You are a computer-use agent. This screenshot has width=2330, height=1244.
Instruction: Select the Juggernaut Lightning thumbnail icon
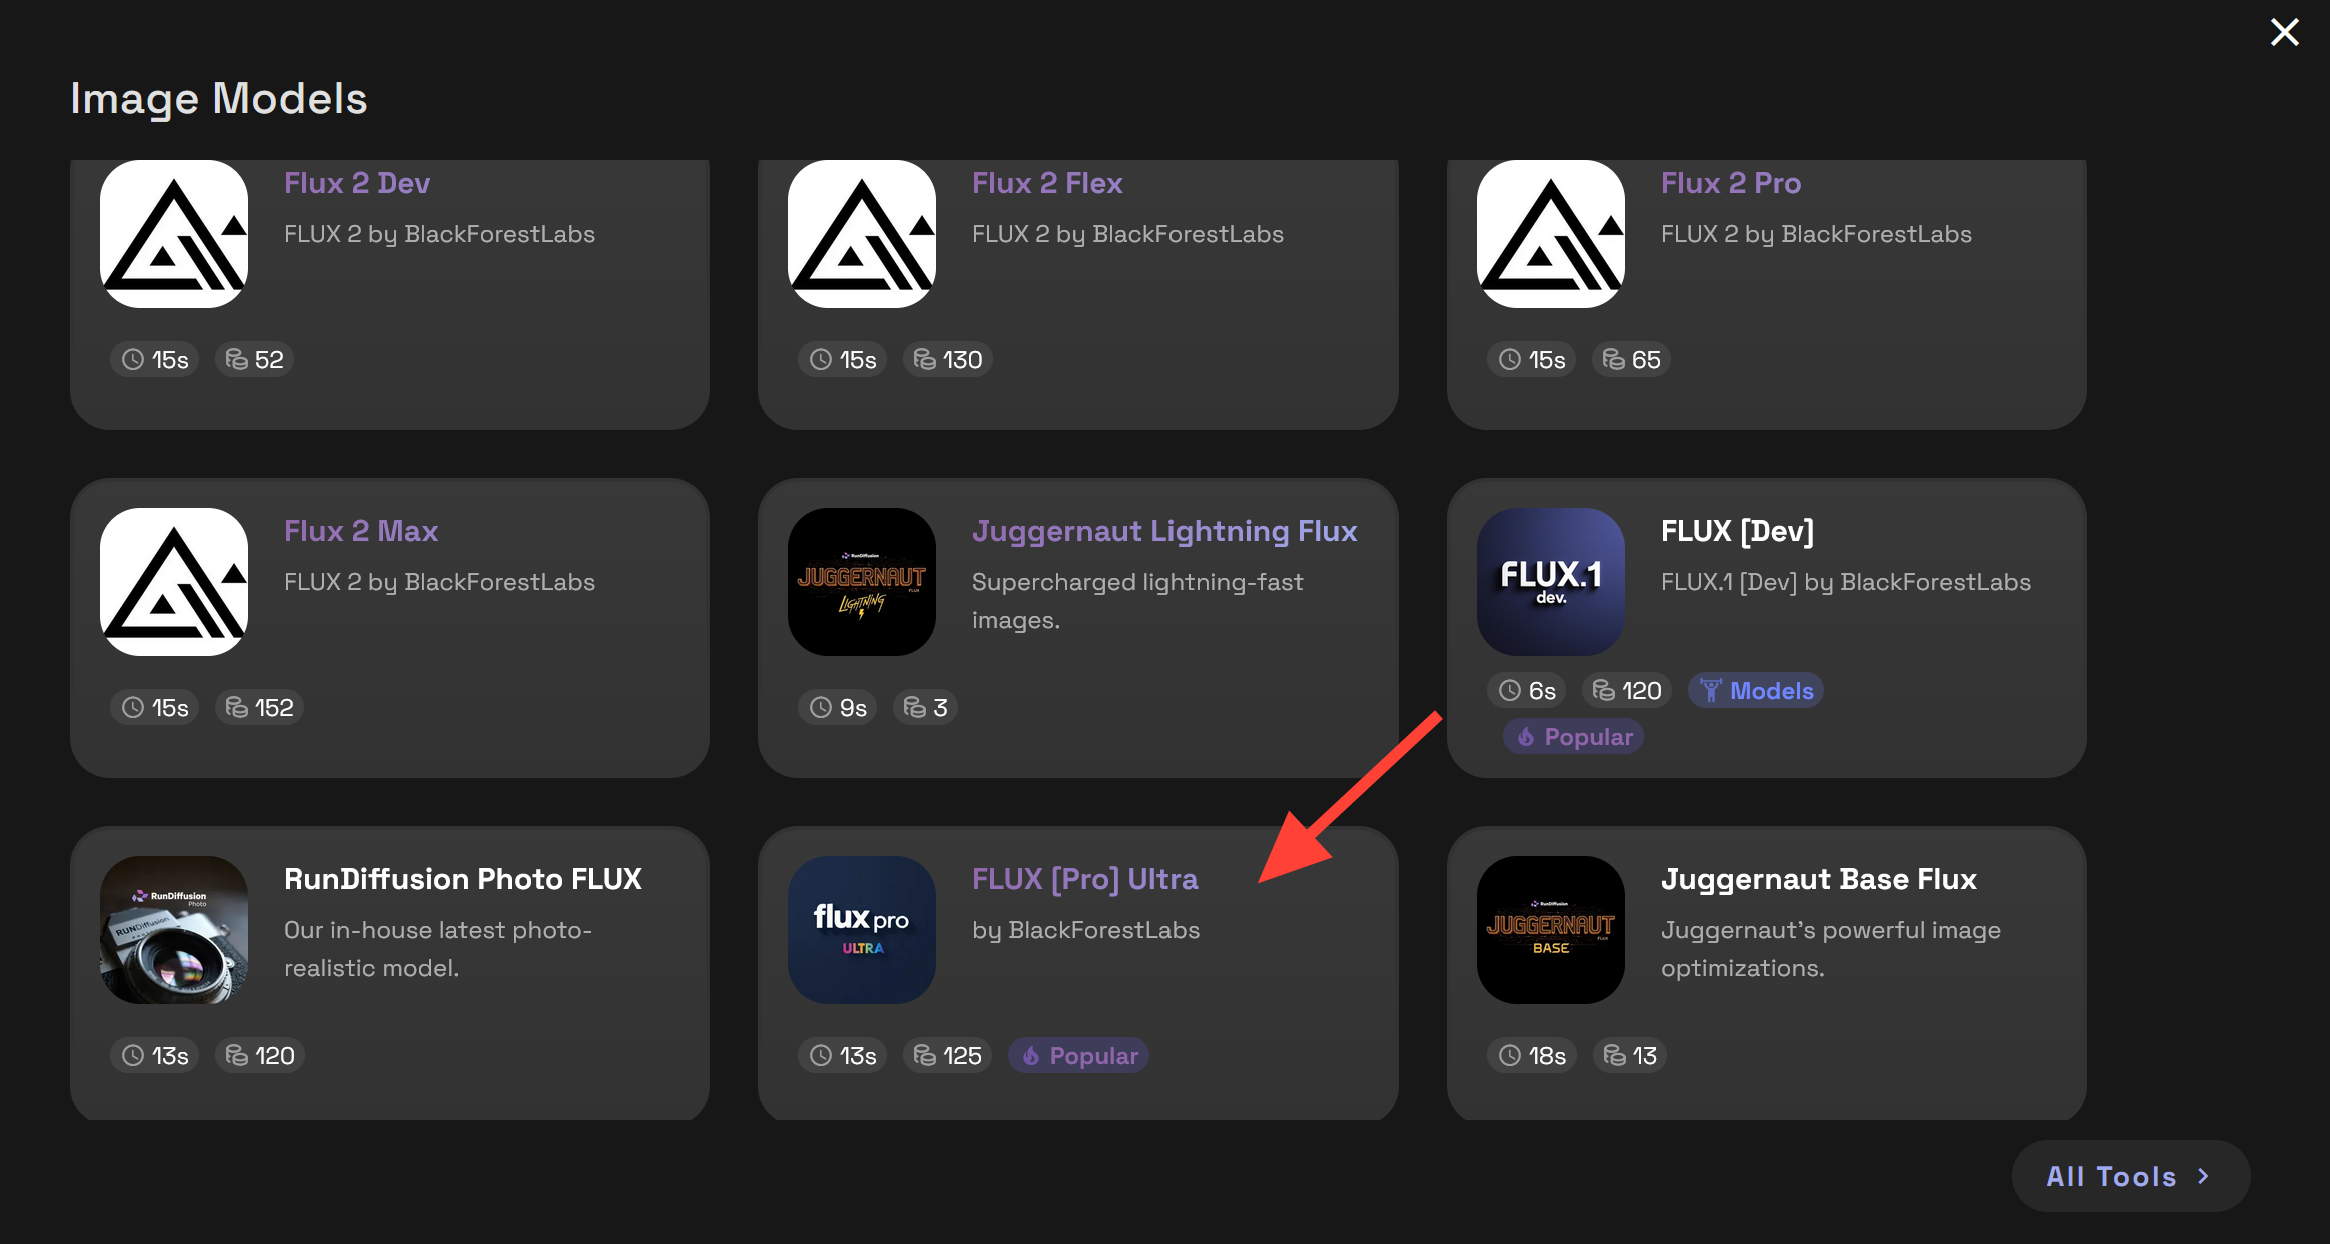[x=862, y=582]
